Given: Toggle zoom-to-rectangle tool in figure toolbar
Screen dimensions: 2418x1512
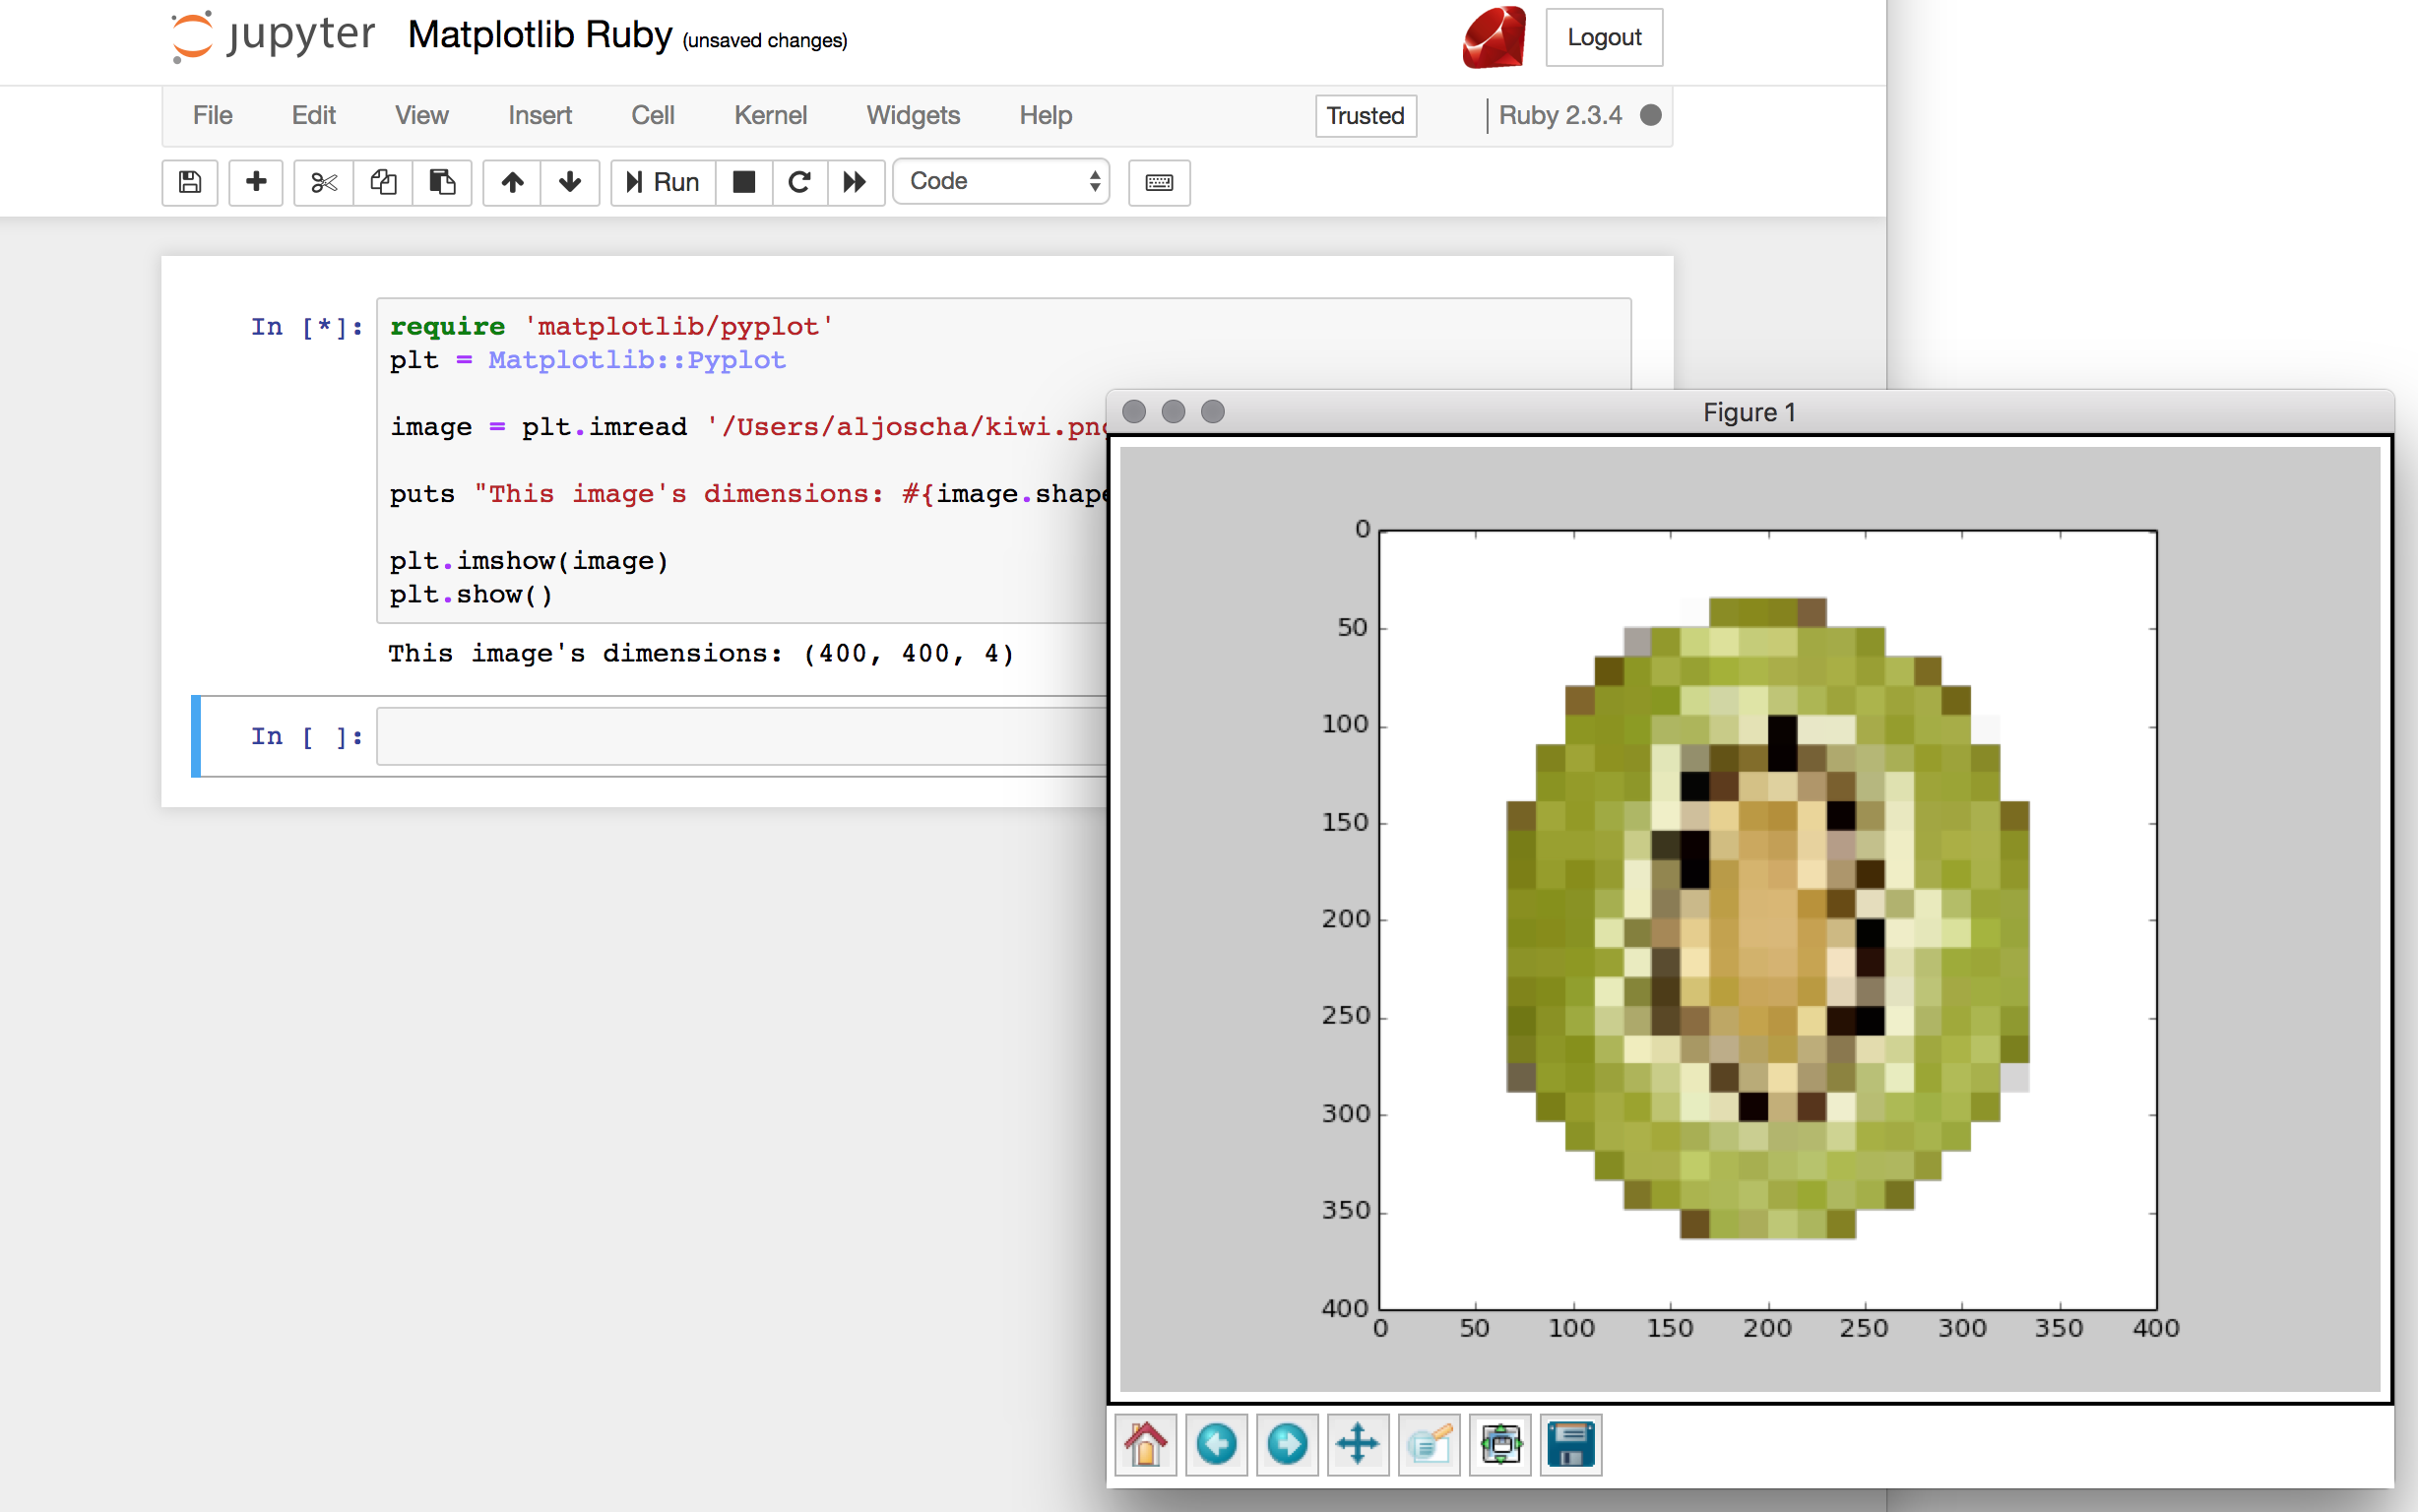Looking at the screenshot, I should pyautogui.click(x=1429, y=1444).
